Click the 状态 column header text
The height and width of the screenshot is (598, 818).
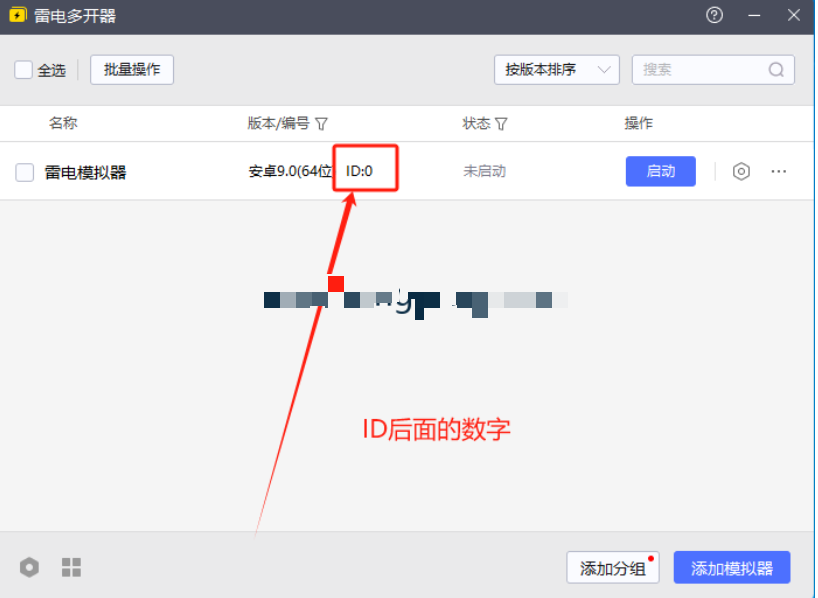coord(476,123)
